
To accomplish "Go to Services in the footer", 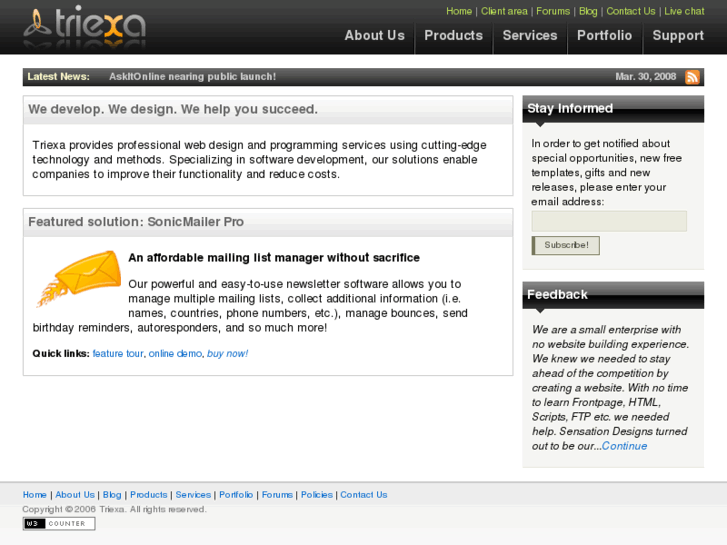I will tap(193, 495).
